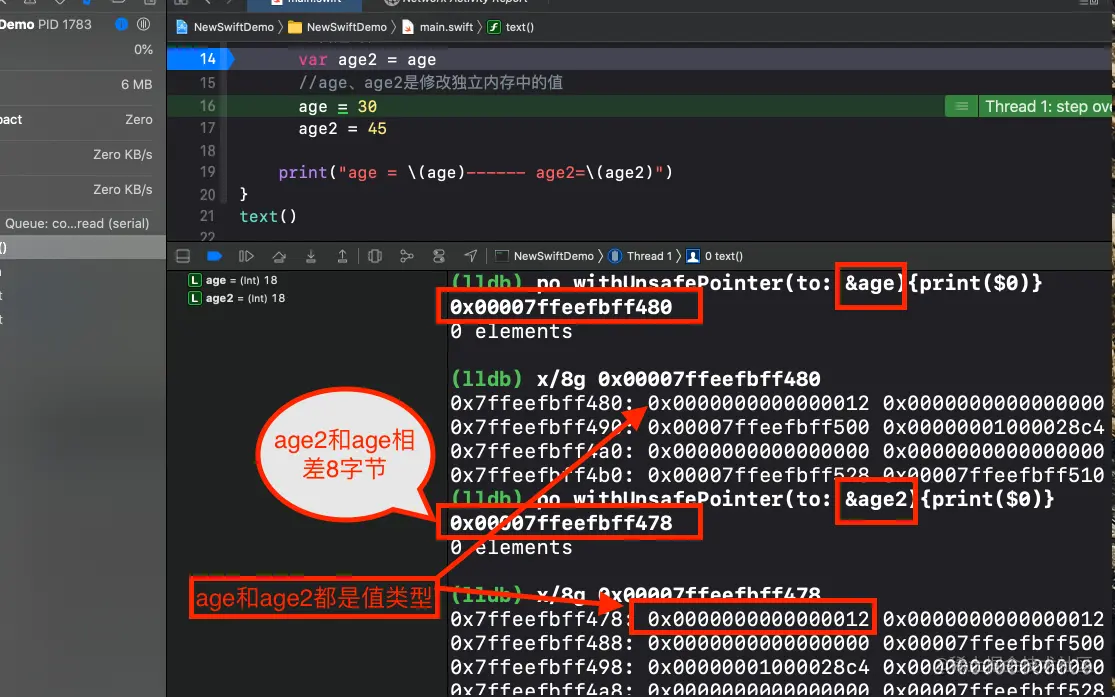Click the print statement on line 19

pyautogui.click(x=475, y=173)
